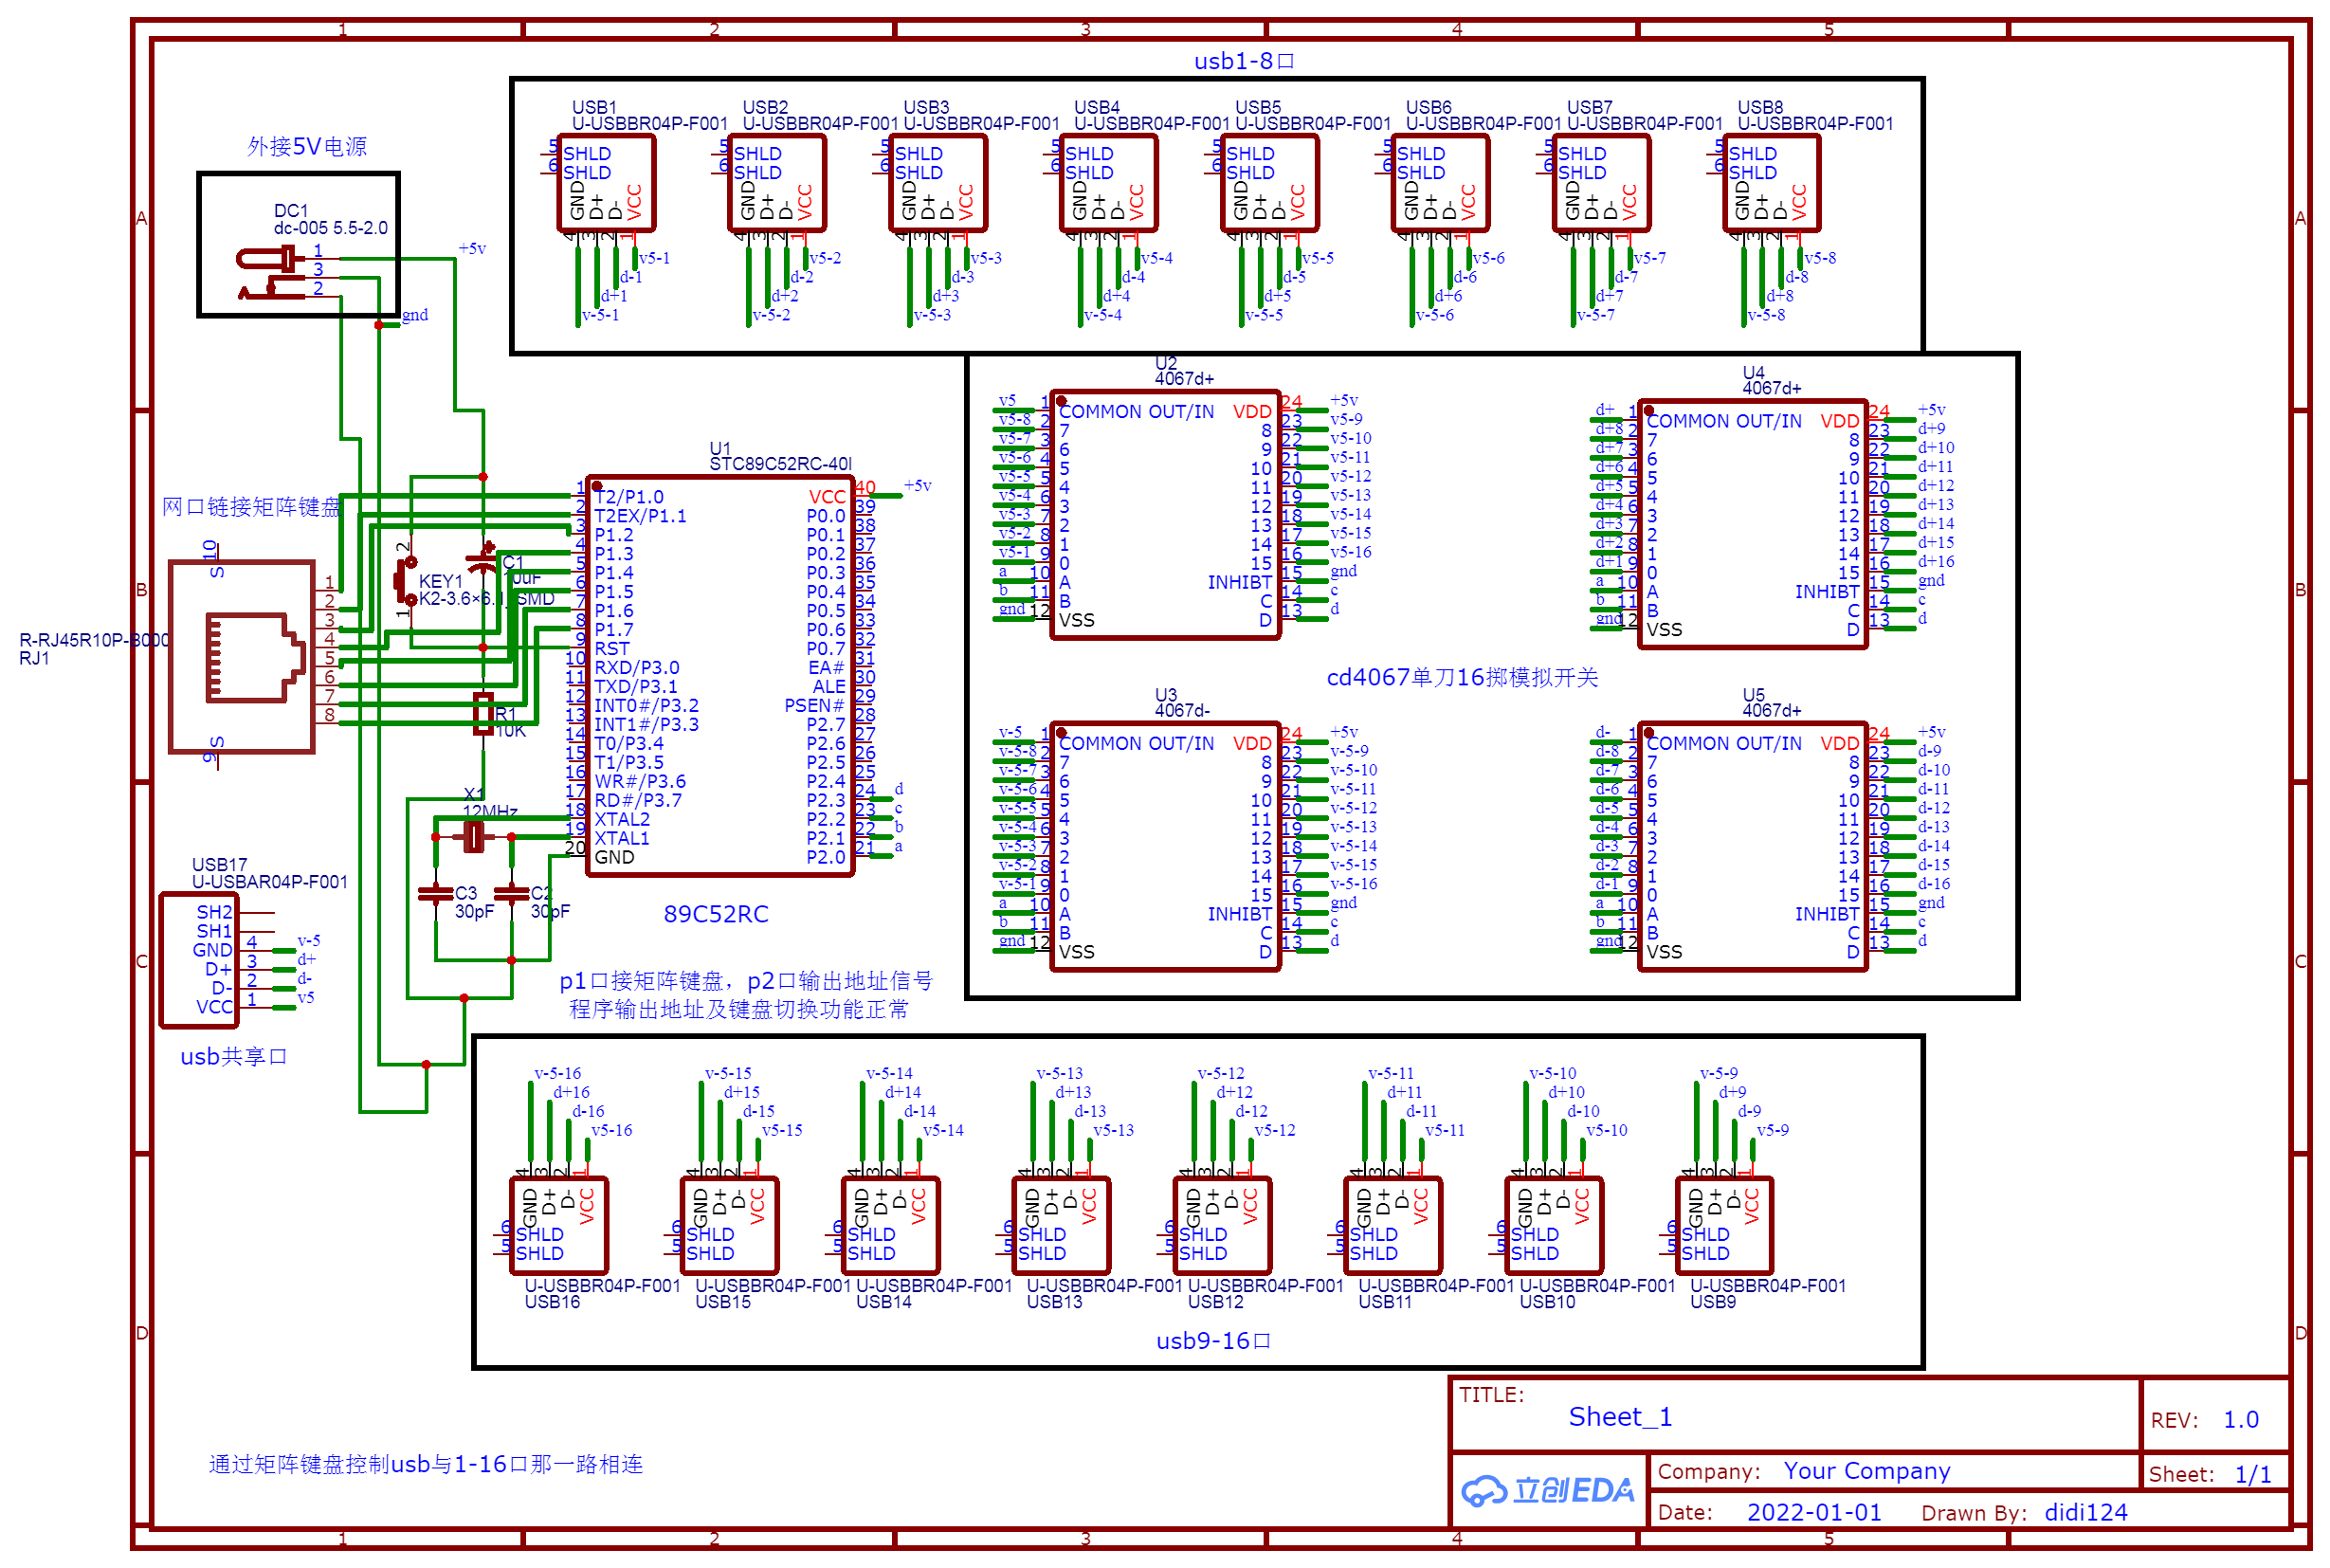This screenshot has width=2330, height=1568.
Task: Click the 'v5-1' net label under USB1
Action: (654, 258)
